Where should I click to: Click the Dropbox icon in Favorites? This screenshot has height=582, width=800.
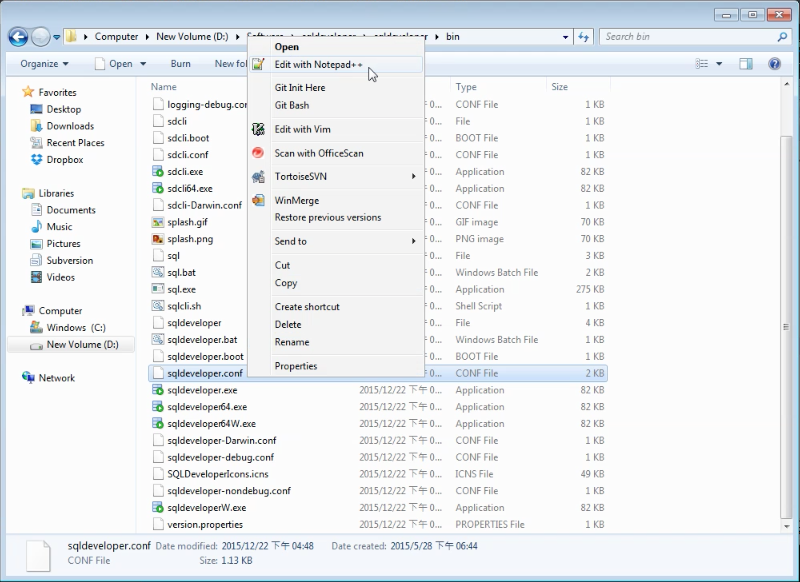(37, 160)
